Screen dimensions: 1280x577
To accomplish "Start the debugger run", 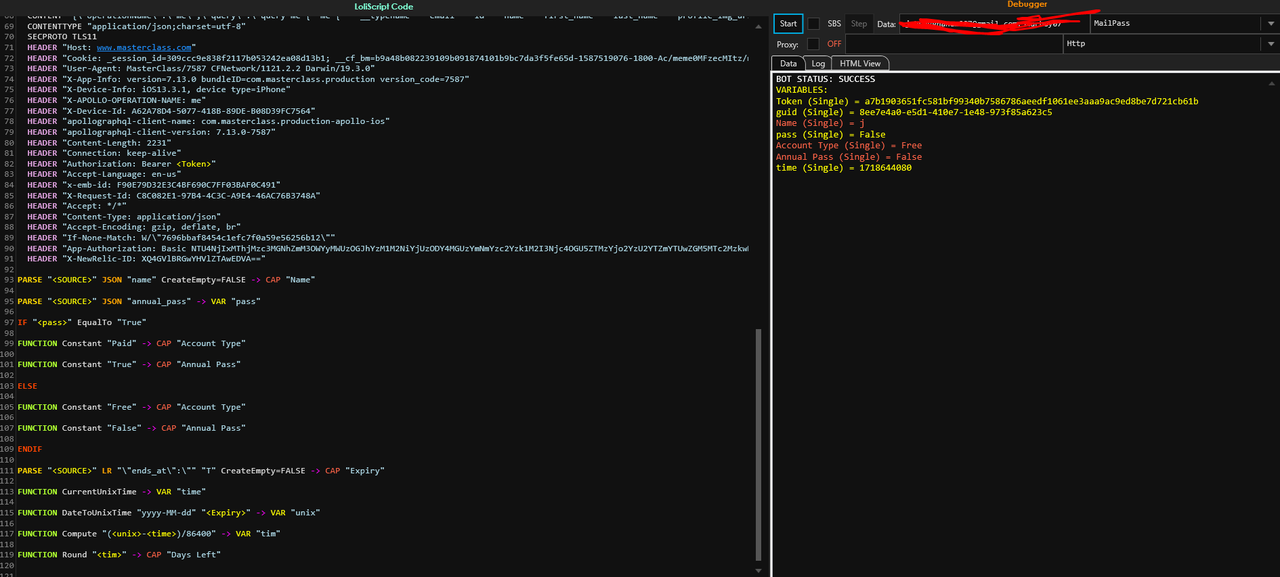I will (789, 23).
